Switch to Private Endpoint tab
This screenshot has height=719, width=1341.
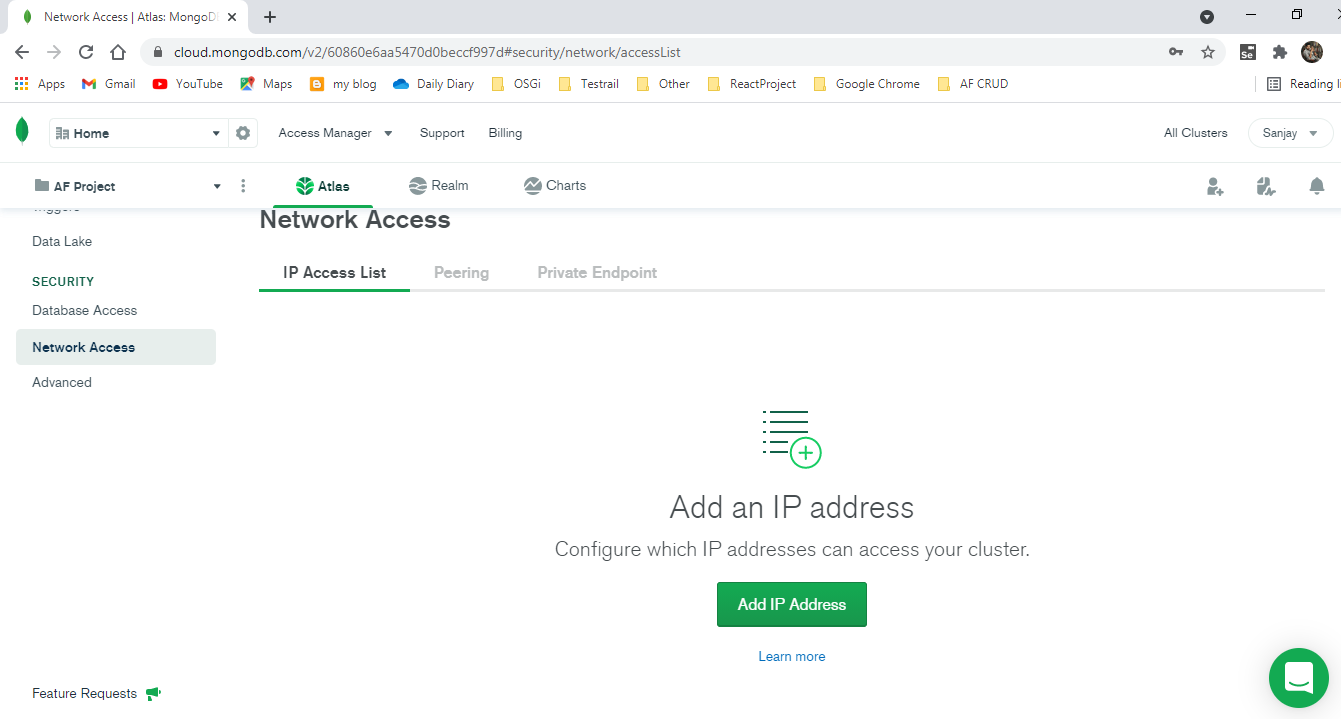point(597,272)
